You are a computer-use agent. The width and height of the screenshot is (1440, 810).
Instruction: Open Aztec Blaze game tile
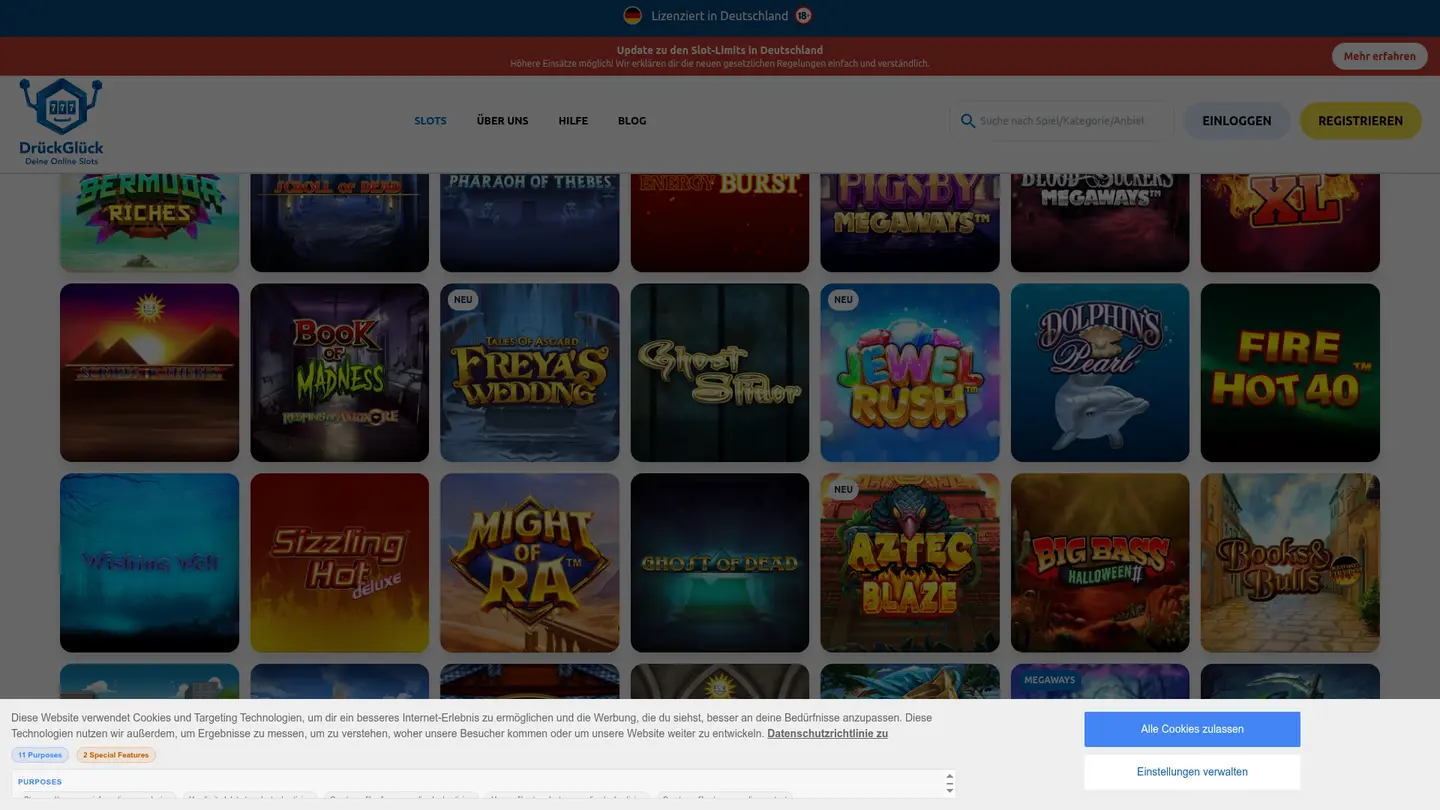910,563
